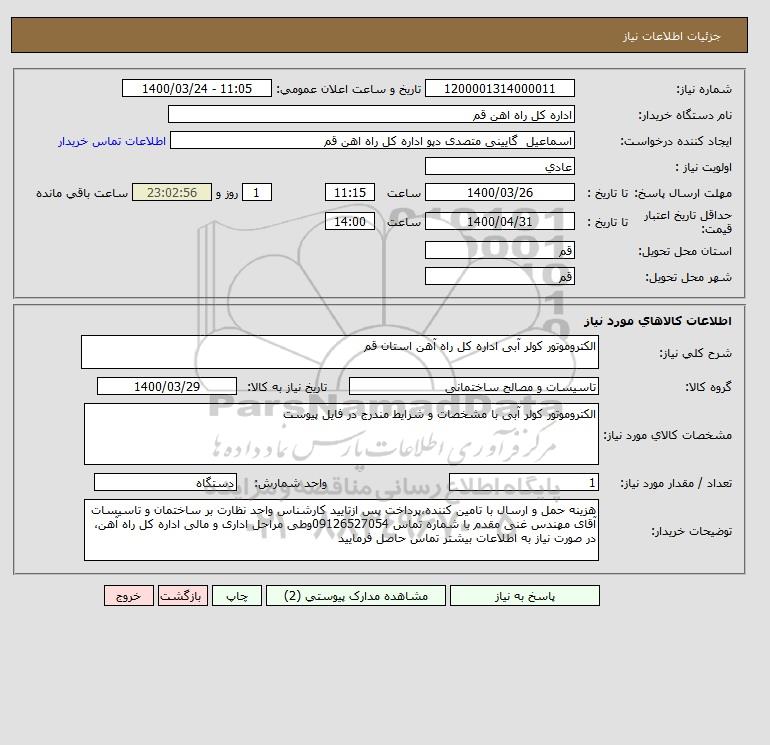Click label تاریخ و ساعت اعلان عمومی
Image resolution: width=770 pixels, height=745 pixels.
[x=349, y=89]
